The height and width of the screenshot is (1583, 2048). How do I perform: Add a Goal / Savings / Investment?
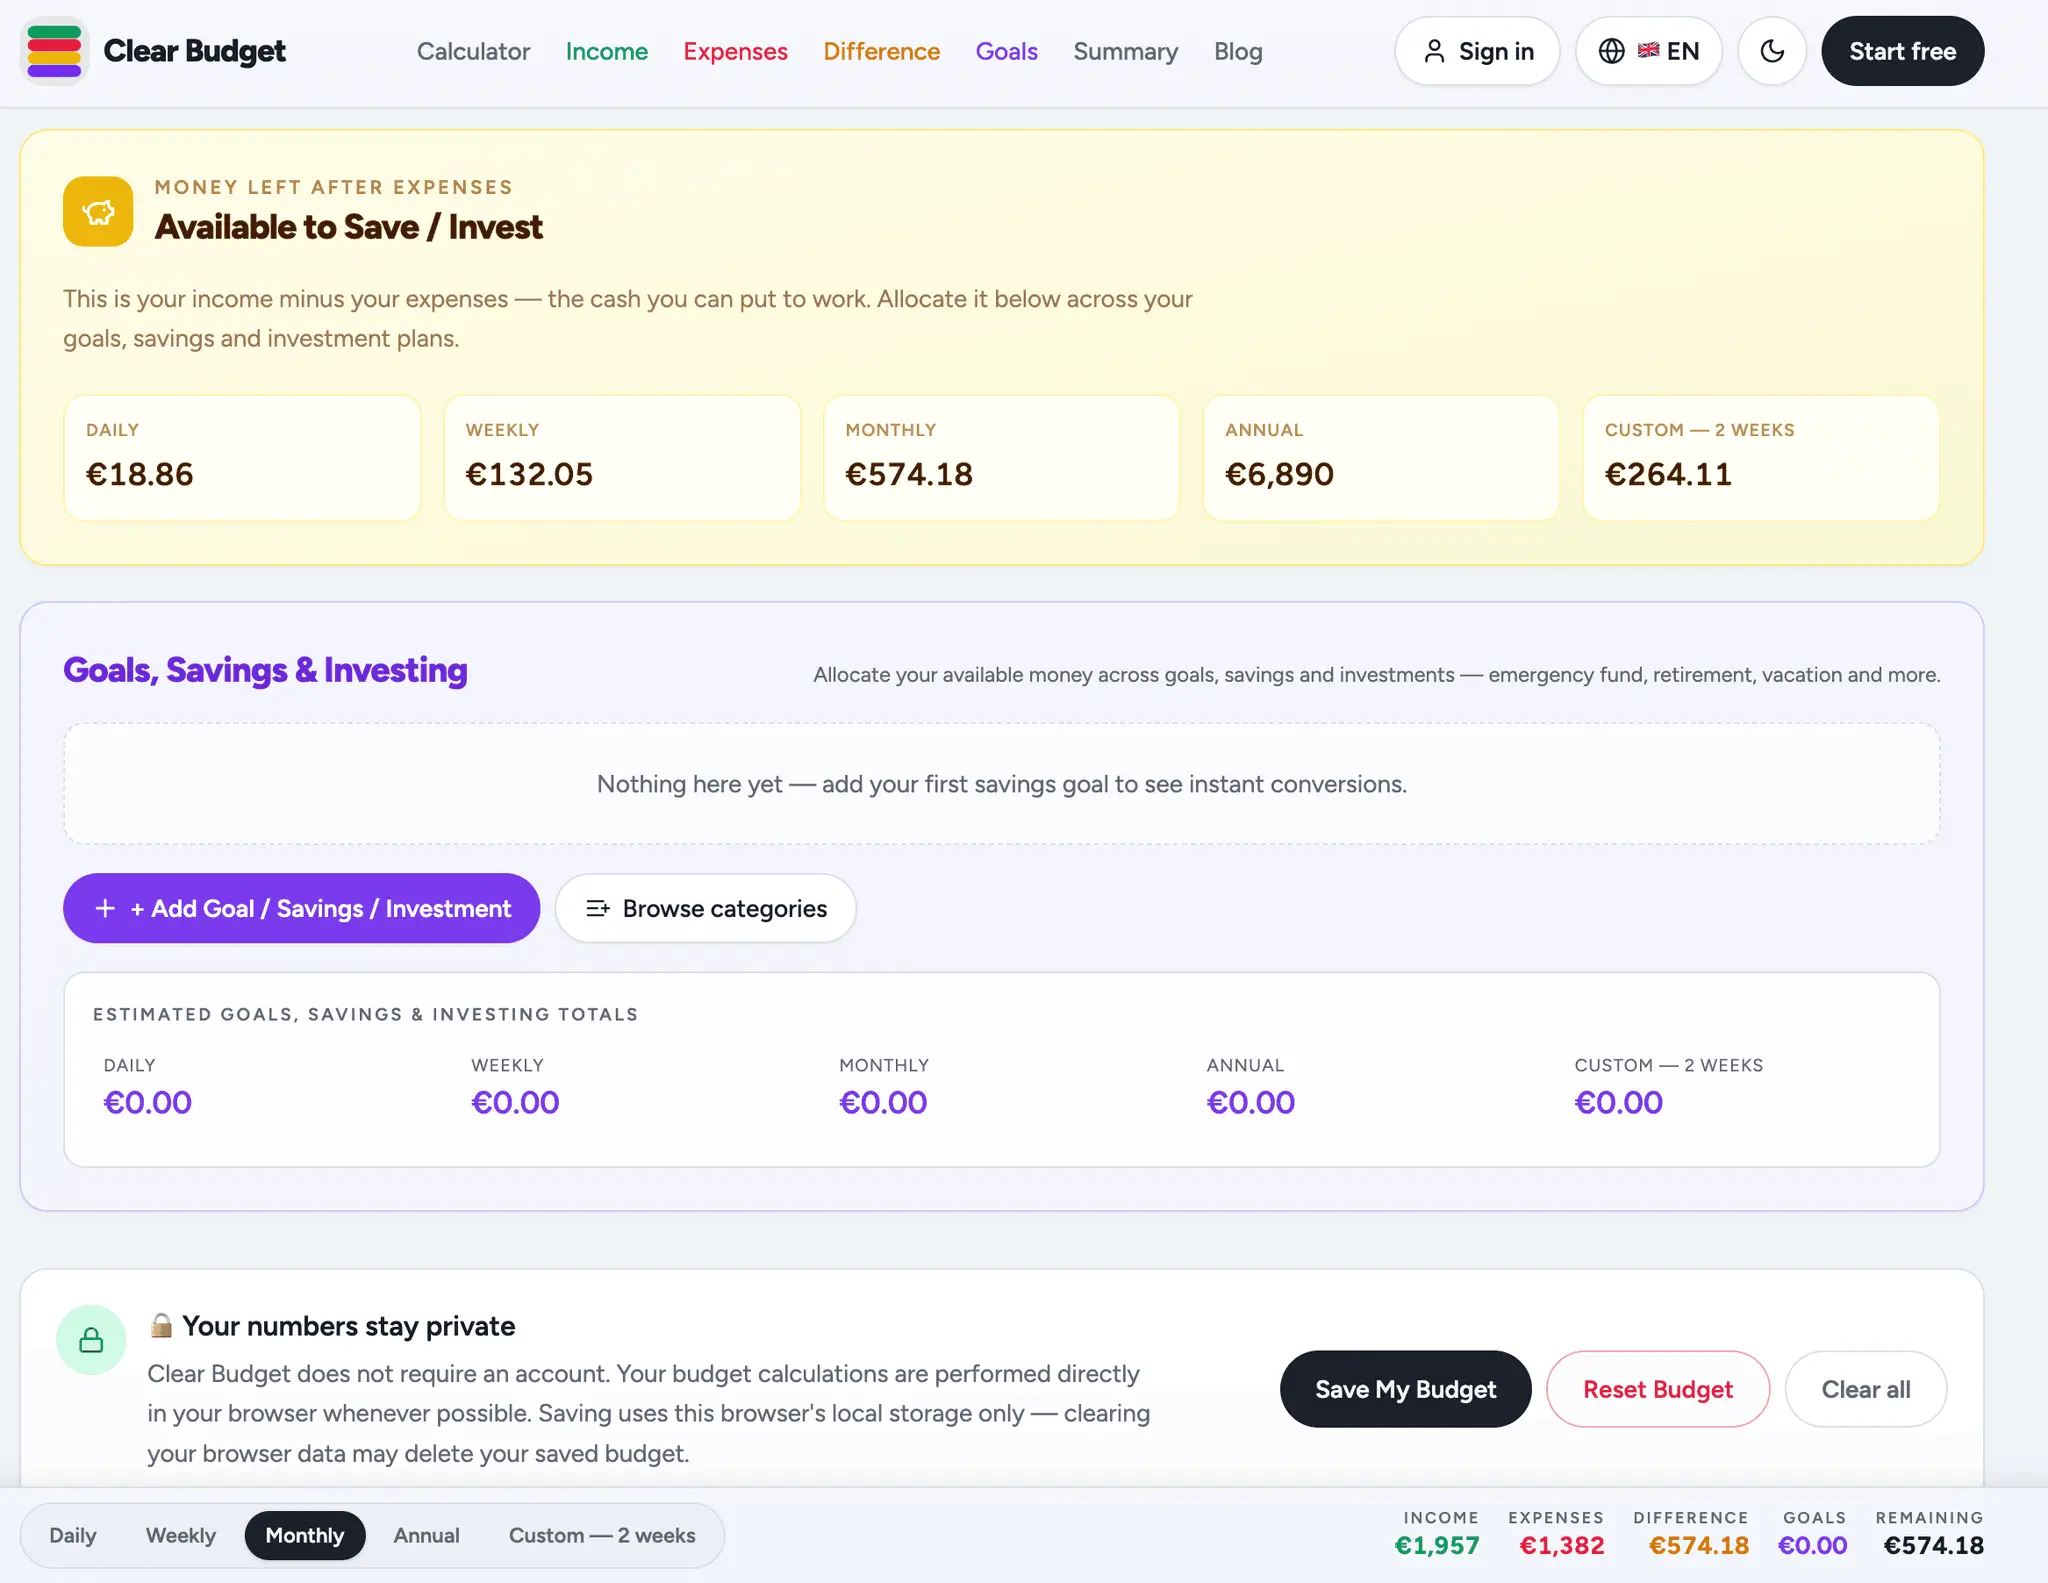click(x=301, y=908)
